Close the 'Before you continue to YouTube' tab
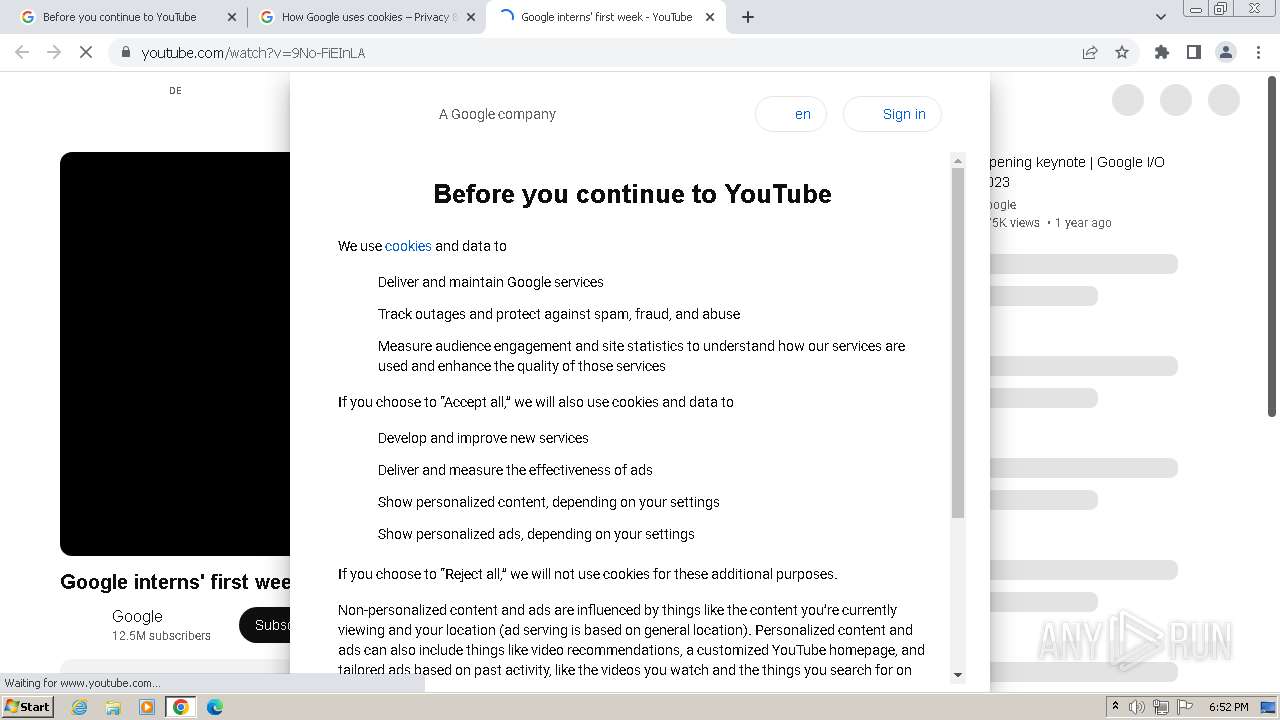The image size is (1280, 720). (x=232, y=17)
